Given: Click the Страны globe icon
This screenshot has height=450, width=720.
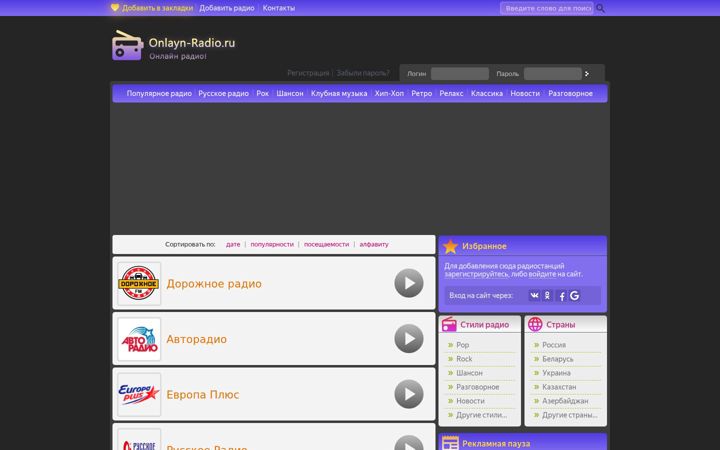Looking at the screenshot, I should coord(535,324).
